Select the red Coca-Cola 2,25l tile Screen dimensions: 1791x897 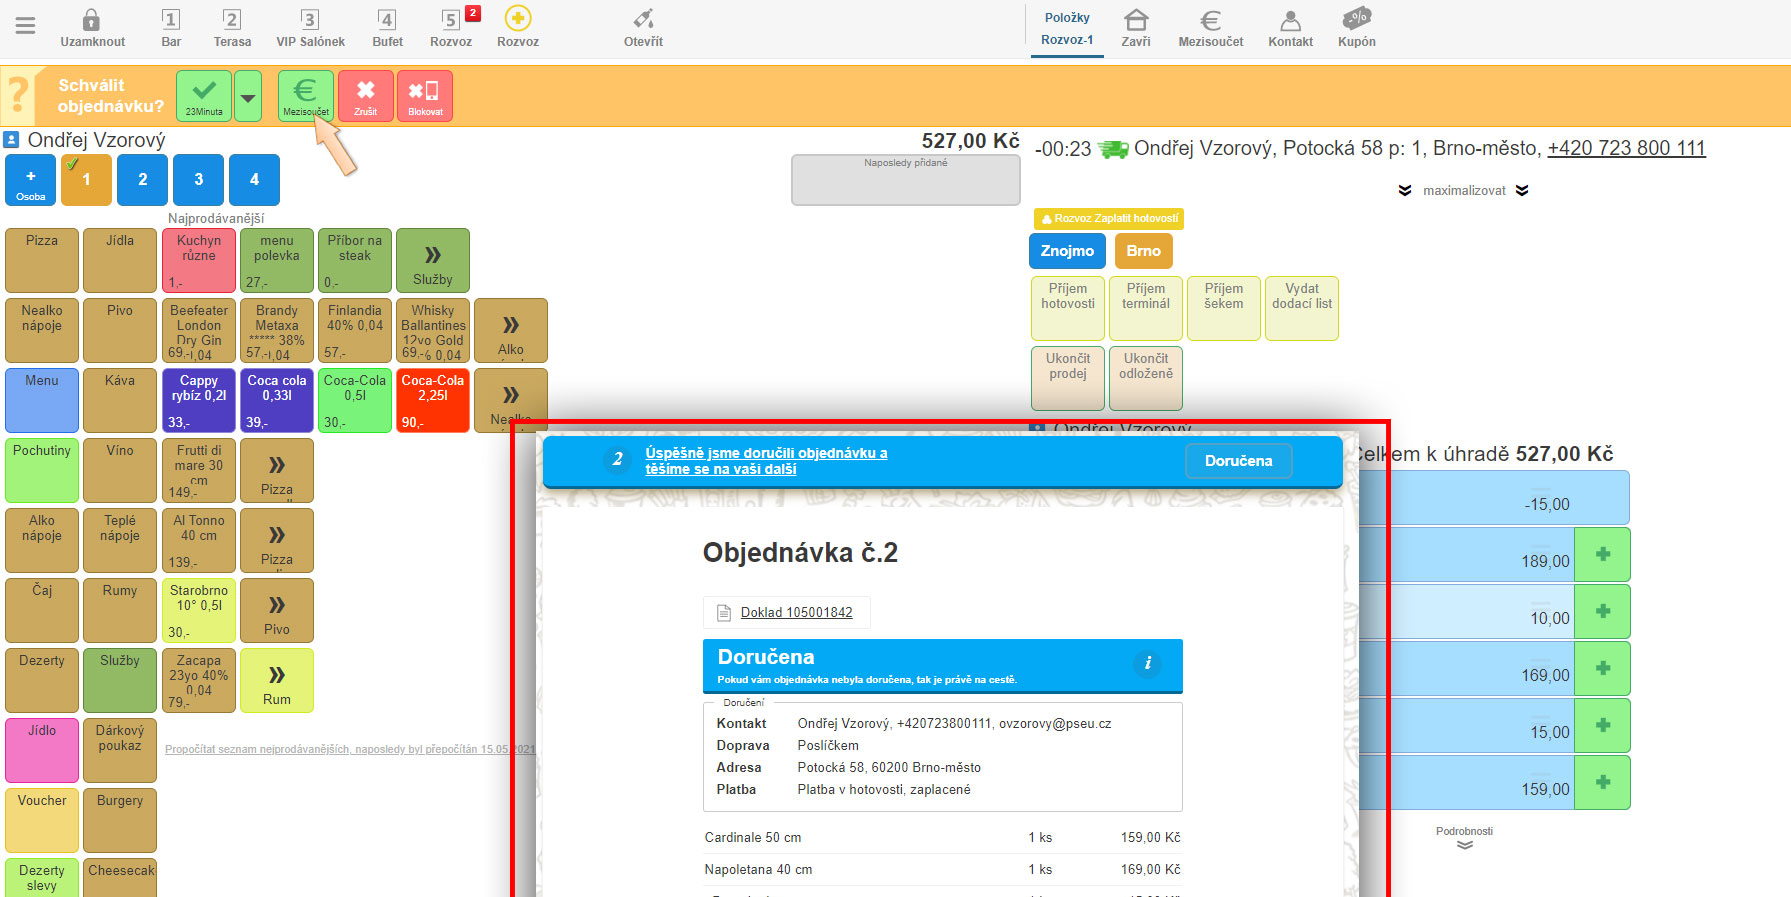[432, 400]
